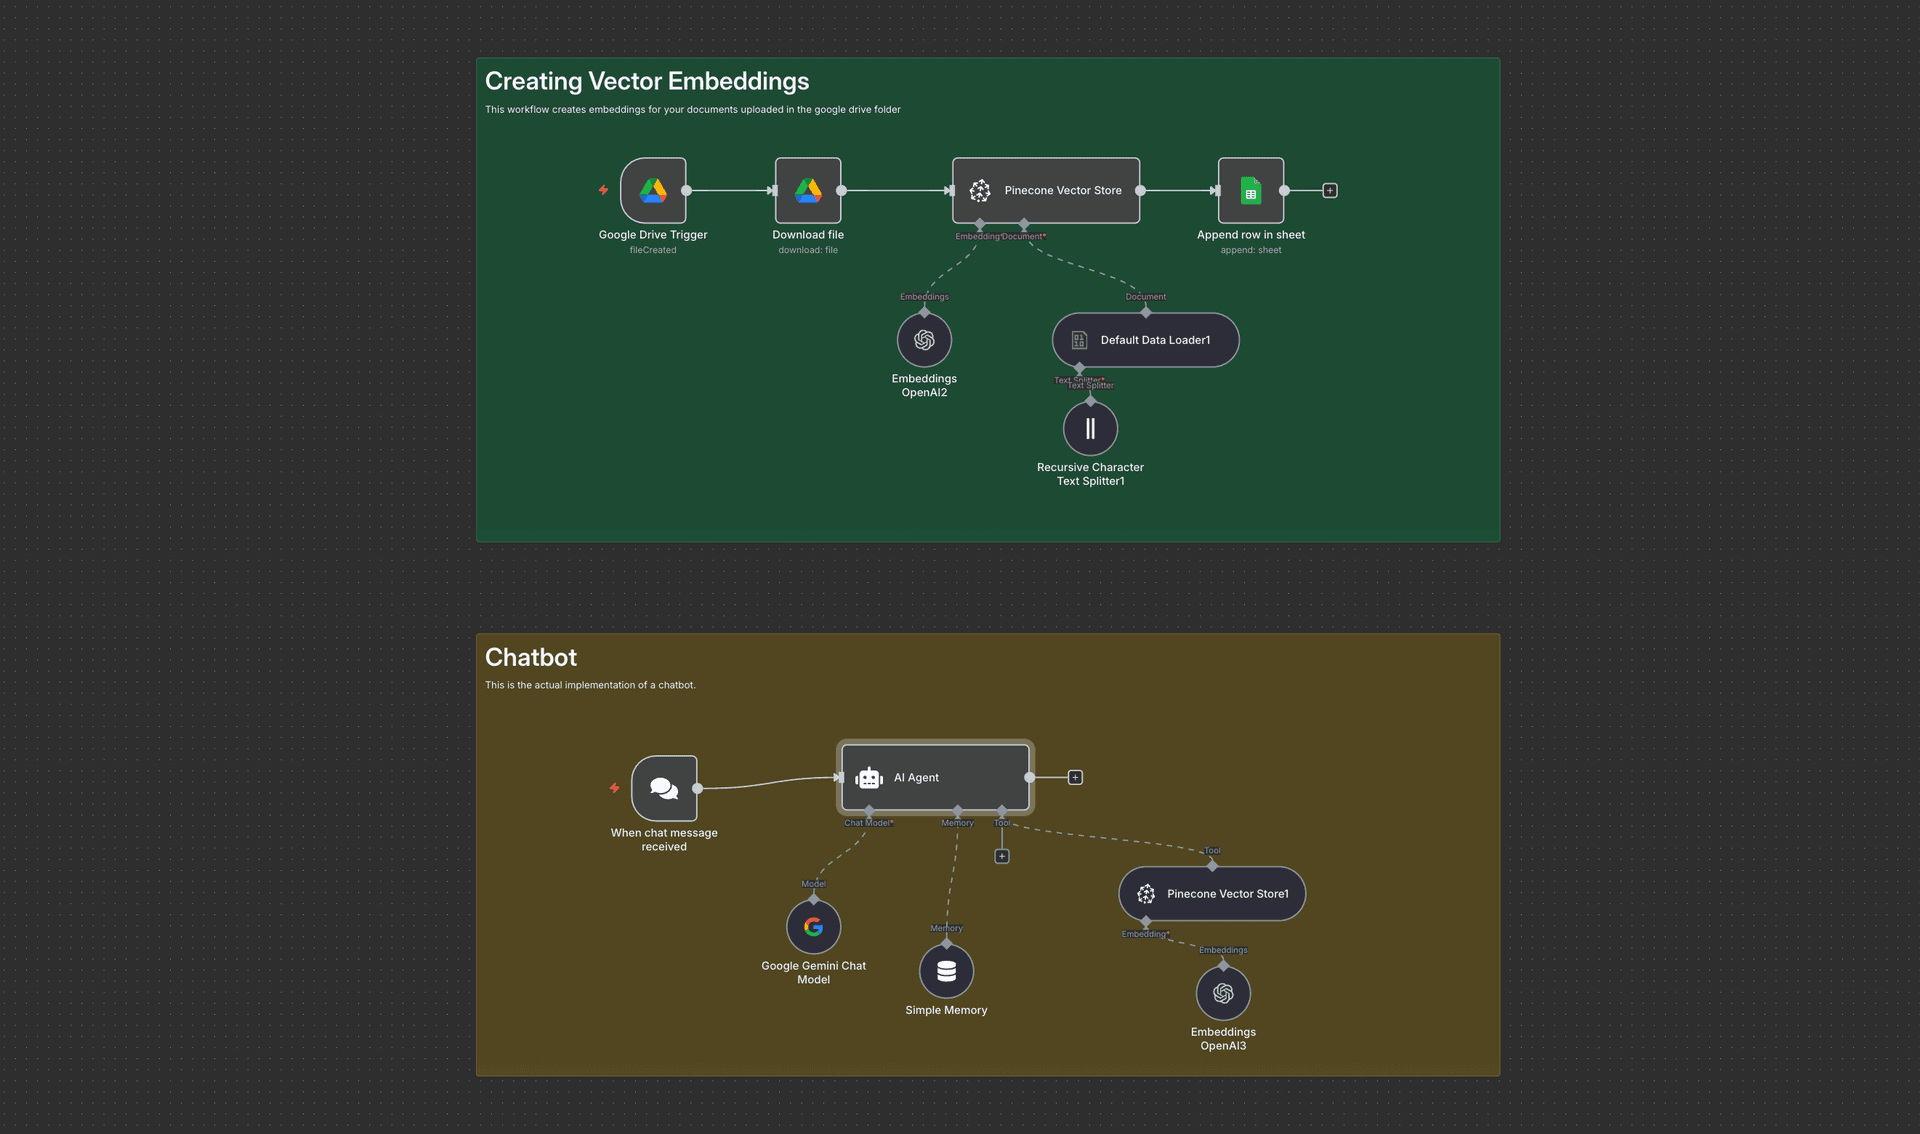Click the Pinecone Vector Store1 tool node
The image size is (1920, 1134).
tap(1212, 894)
